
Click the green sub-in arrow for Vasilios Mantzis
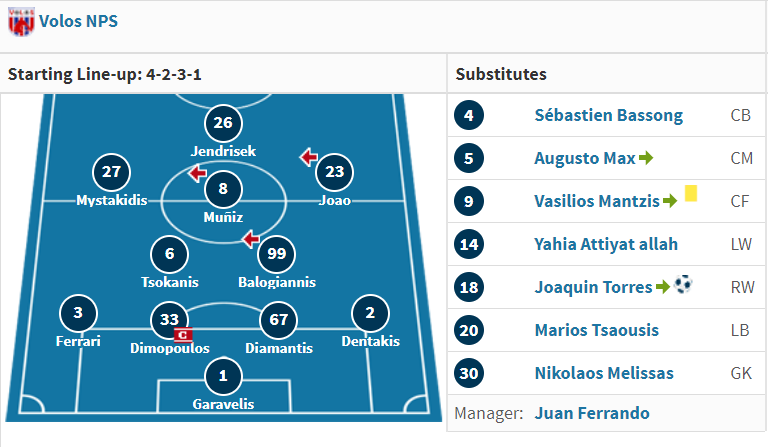670,201
